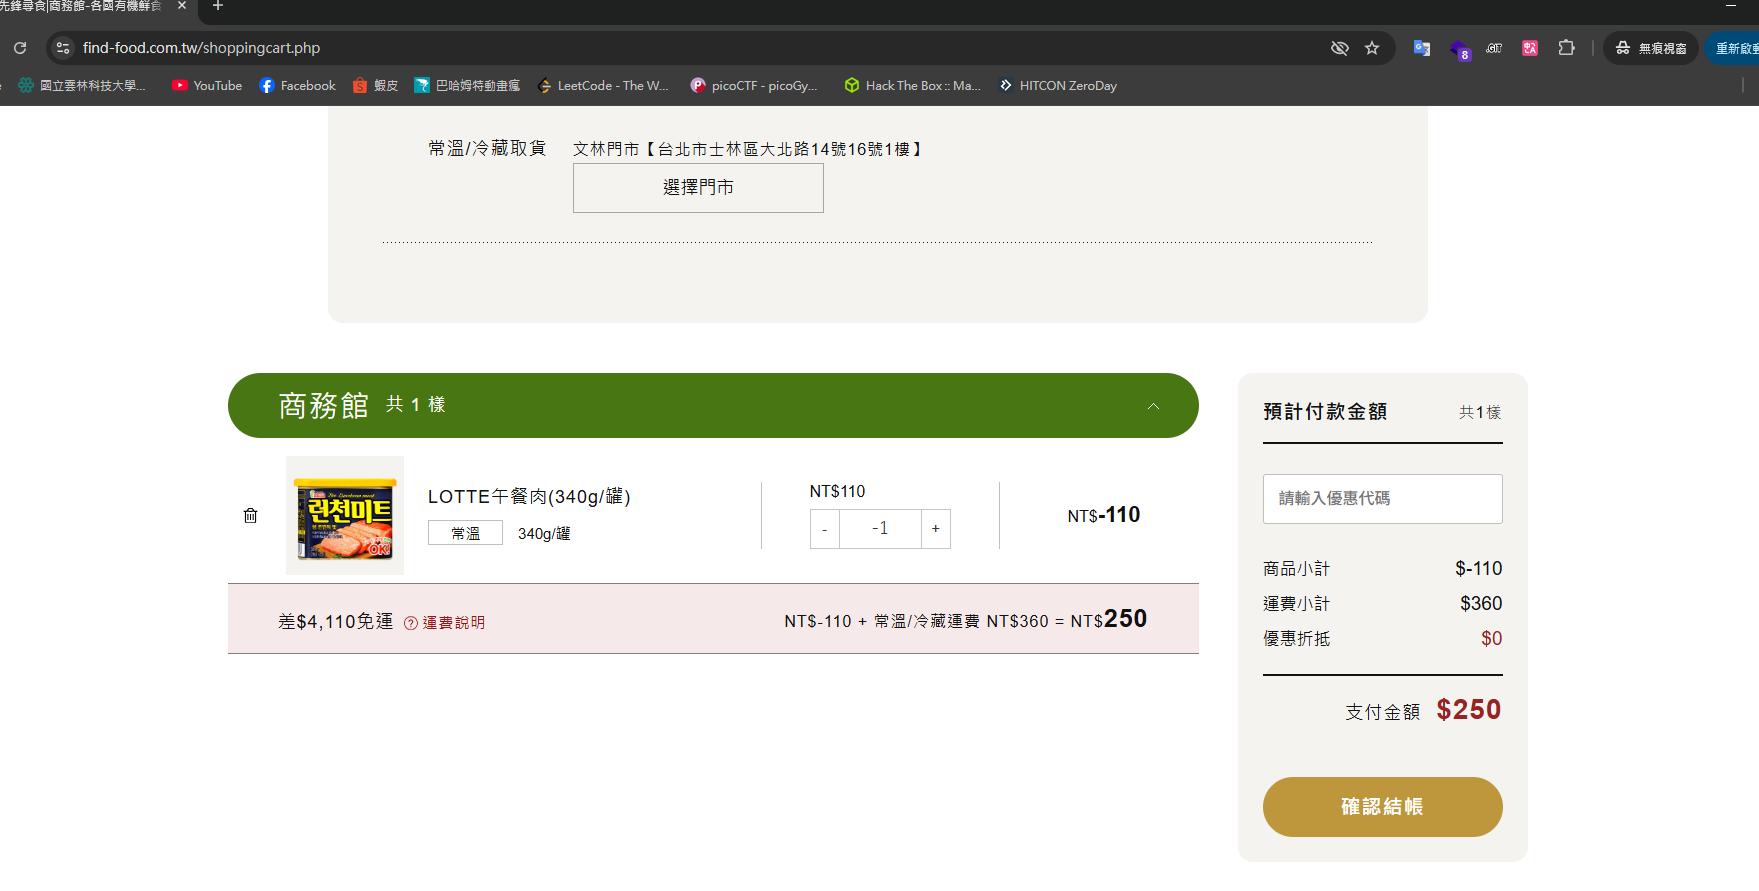
Task: Click the address bar URL
Action: 201,48
